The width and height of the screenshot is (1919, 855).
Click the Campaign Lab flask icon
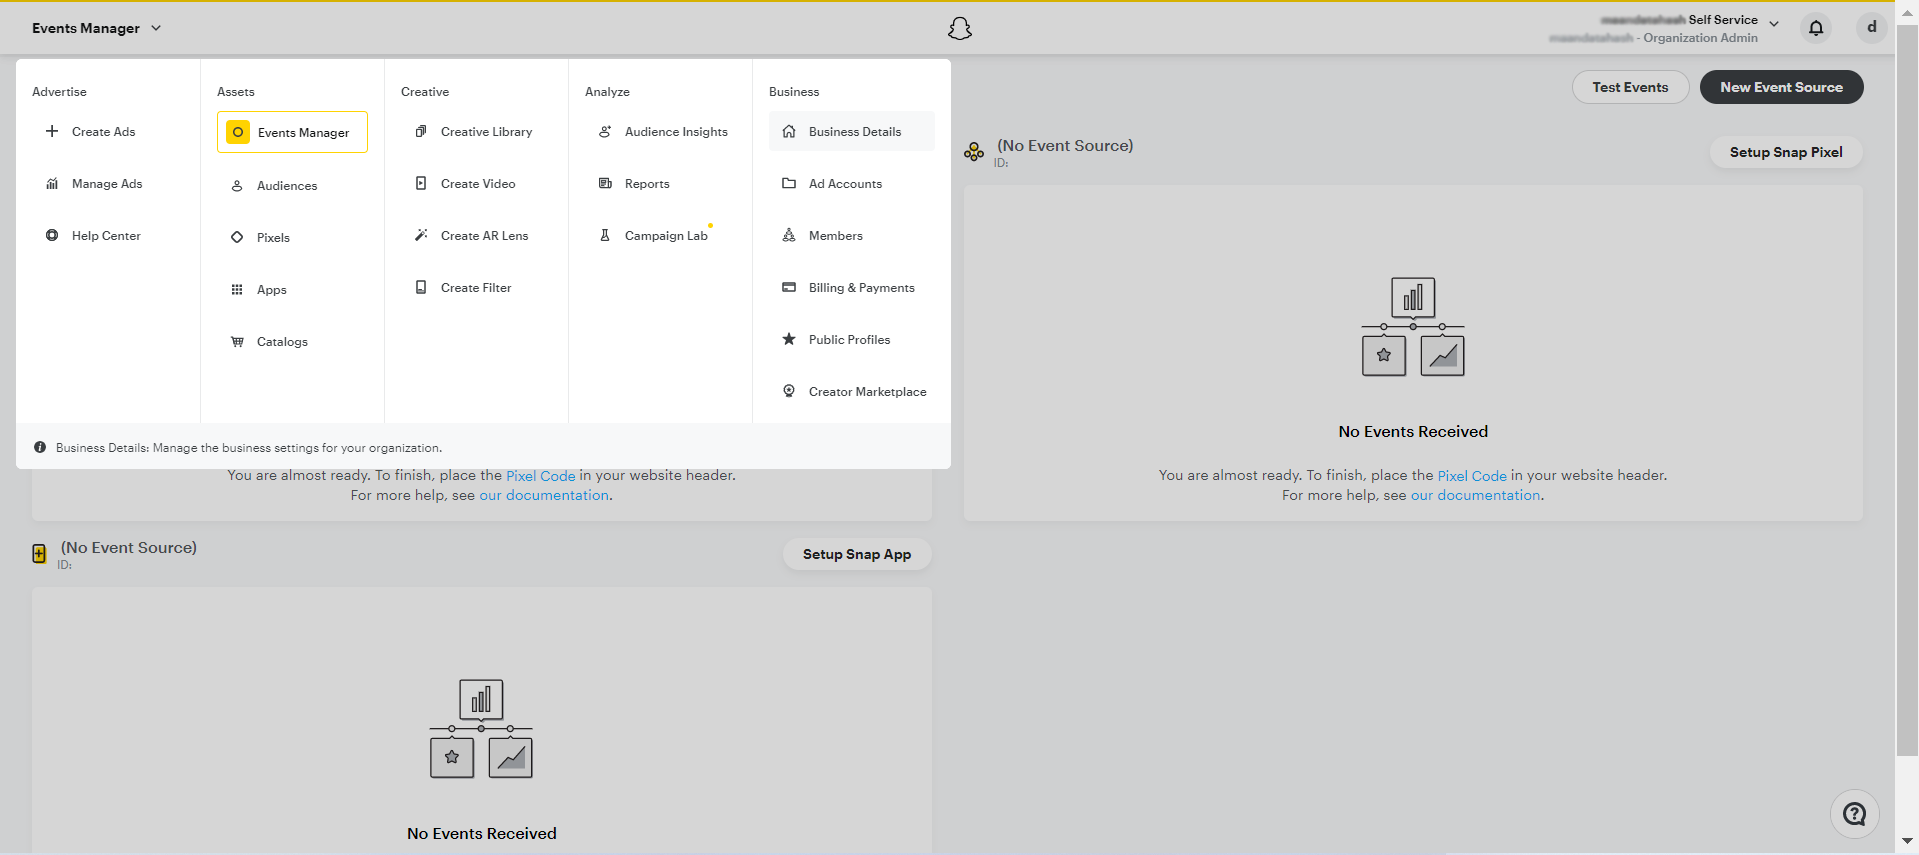click(605, 235)
